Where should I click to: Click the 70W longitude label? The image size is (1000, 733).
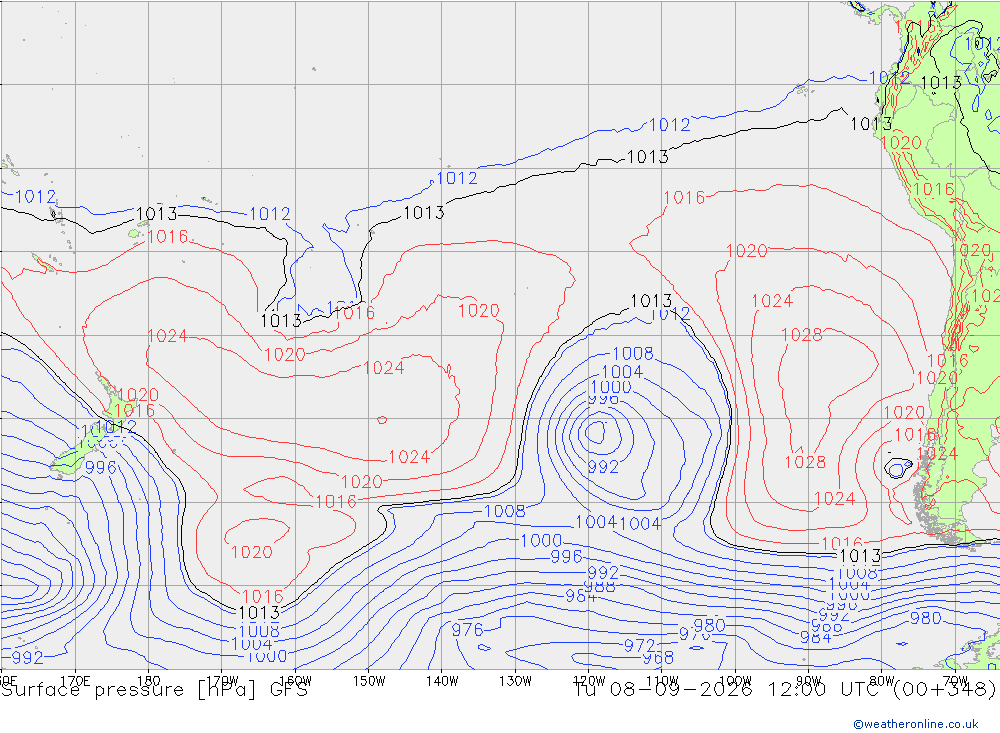(x=955, y=681)
